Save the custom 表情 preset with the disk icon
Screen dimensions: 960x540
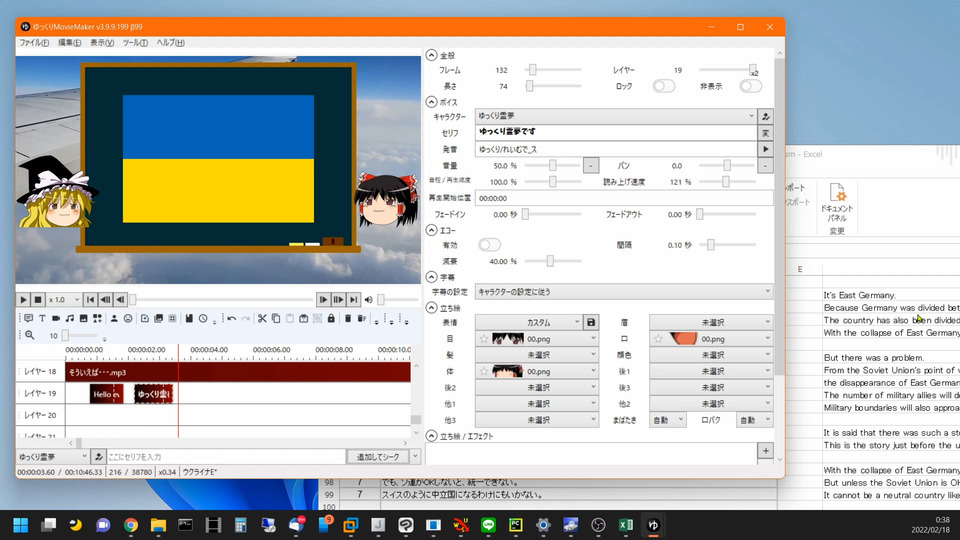point(591,322)
